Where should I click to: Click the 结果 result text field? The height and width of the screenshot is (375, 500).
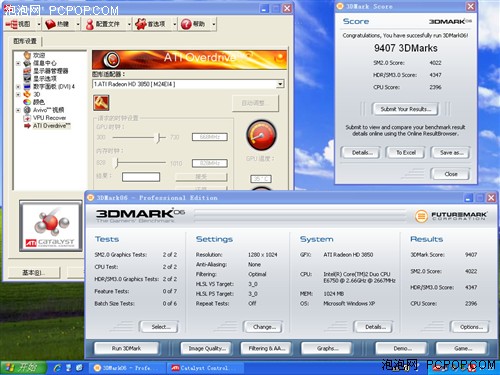coord(141,177)
